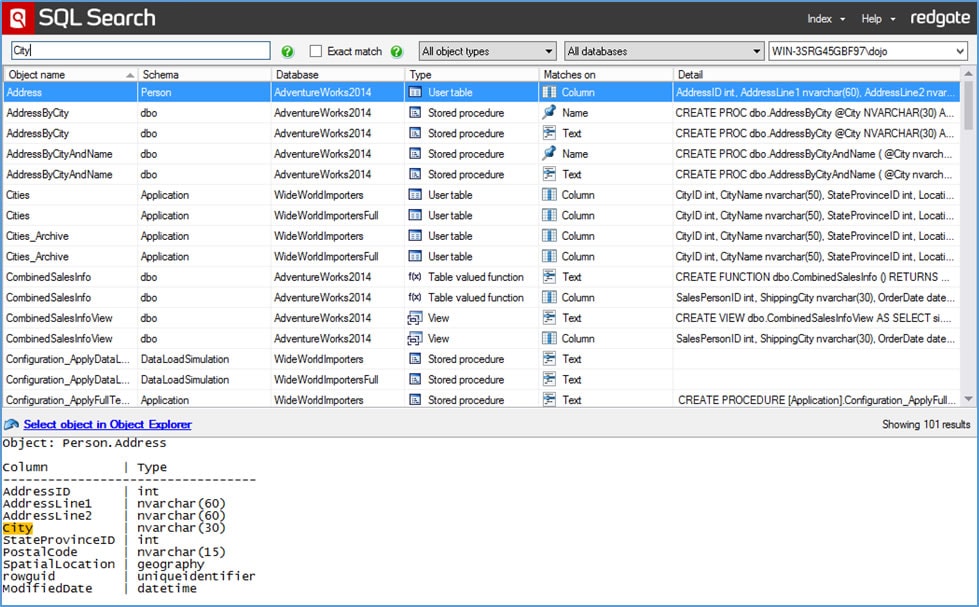979x607 pixels.
Task: Open the Help menu
Action: coord(878,19)
